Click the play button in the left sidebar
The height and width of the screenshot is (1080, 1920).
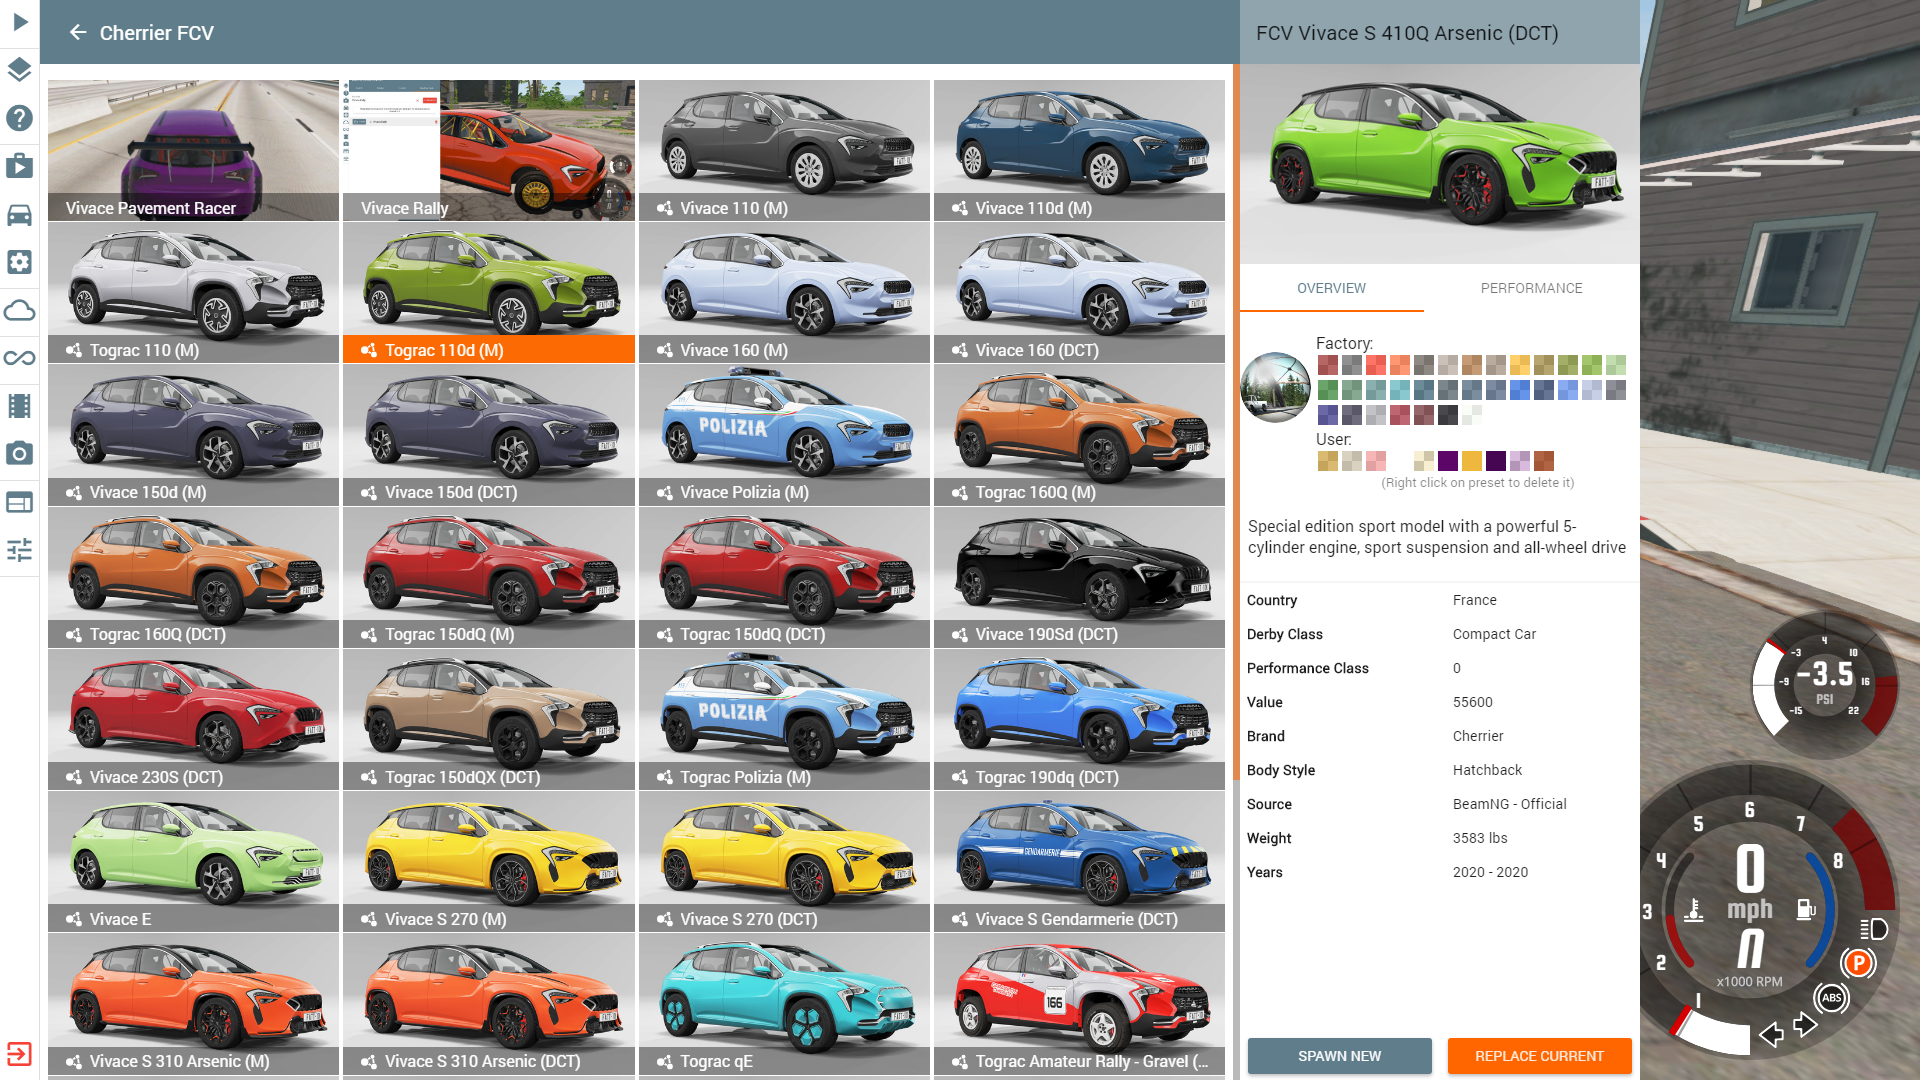pos(20,22)
